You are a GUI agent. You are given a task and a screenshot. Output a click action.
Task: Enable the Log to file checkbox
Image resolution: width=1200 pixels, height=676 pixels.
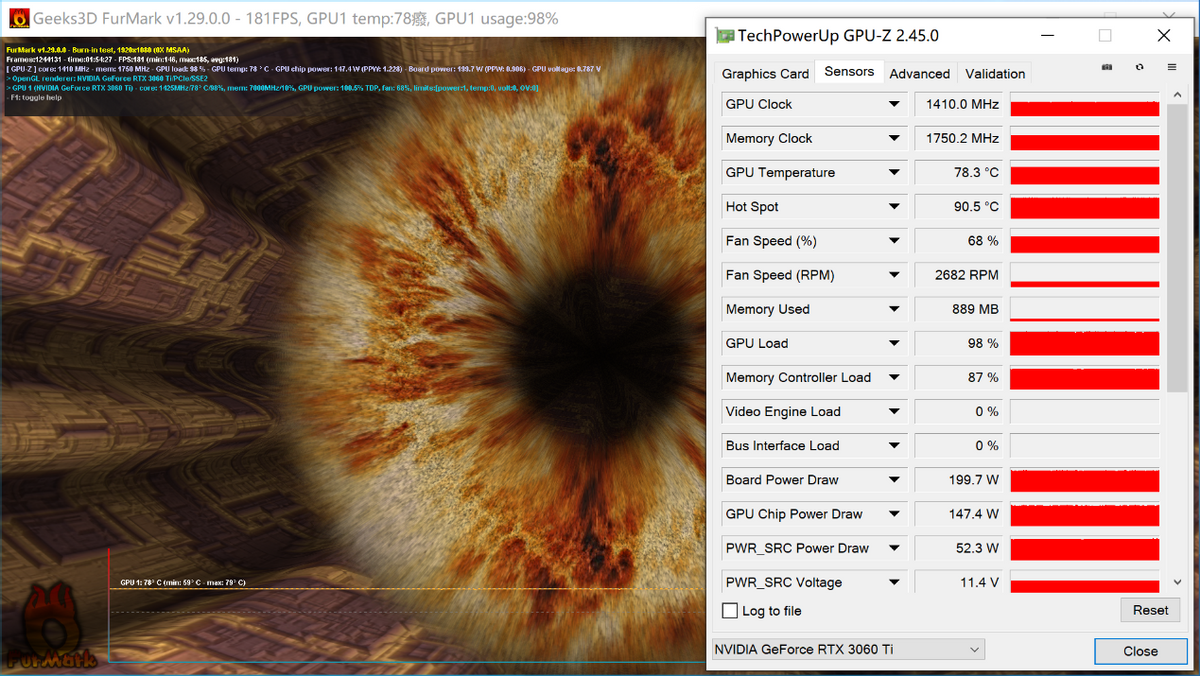pyautogui.click(x=730, y=611)
